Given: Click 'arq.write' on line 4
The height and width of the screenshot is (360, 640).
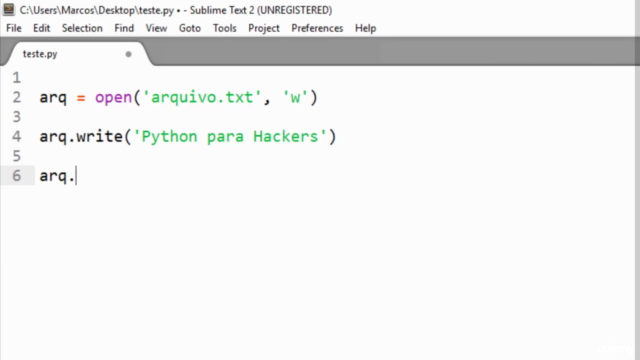Looking at the screenshot, I should point(81,137).
